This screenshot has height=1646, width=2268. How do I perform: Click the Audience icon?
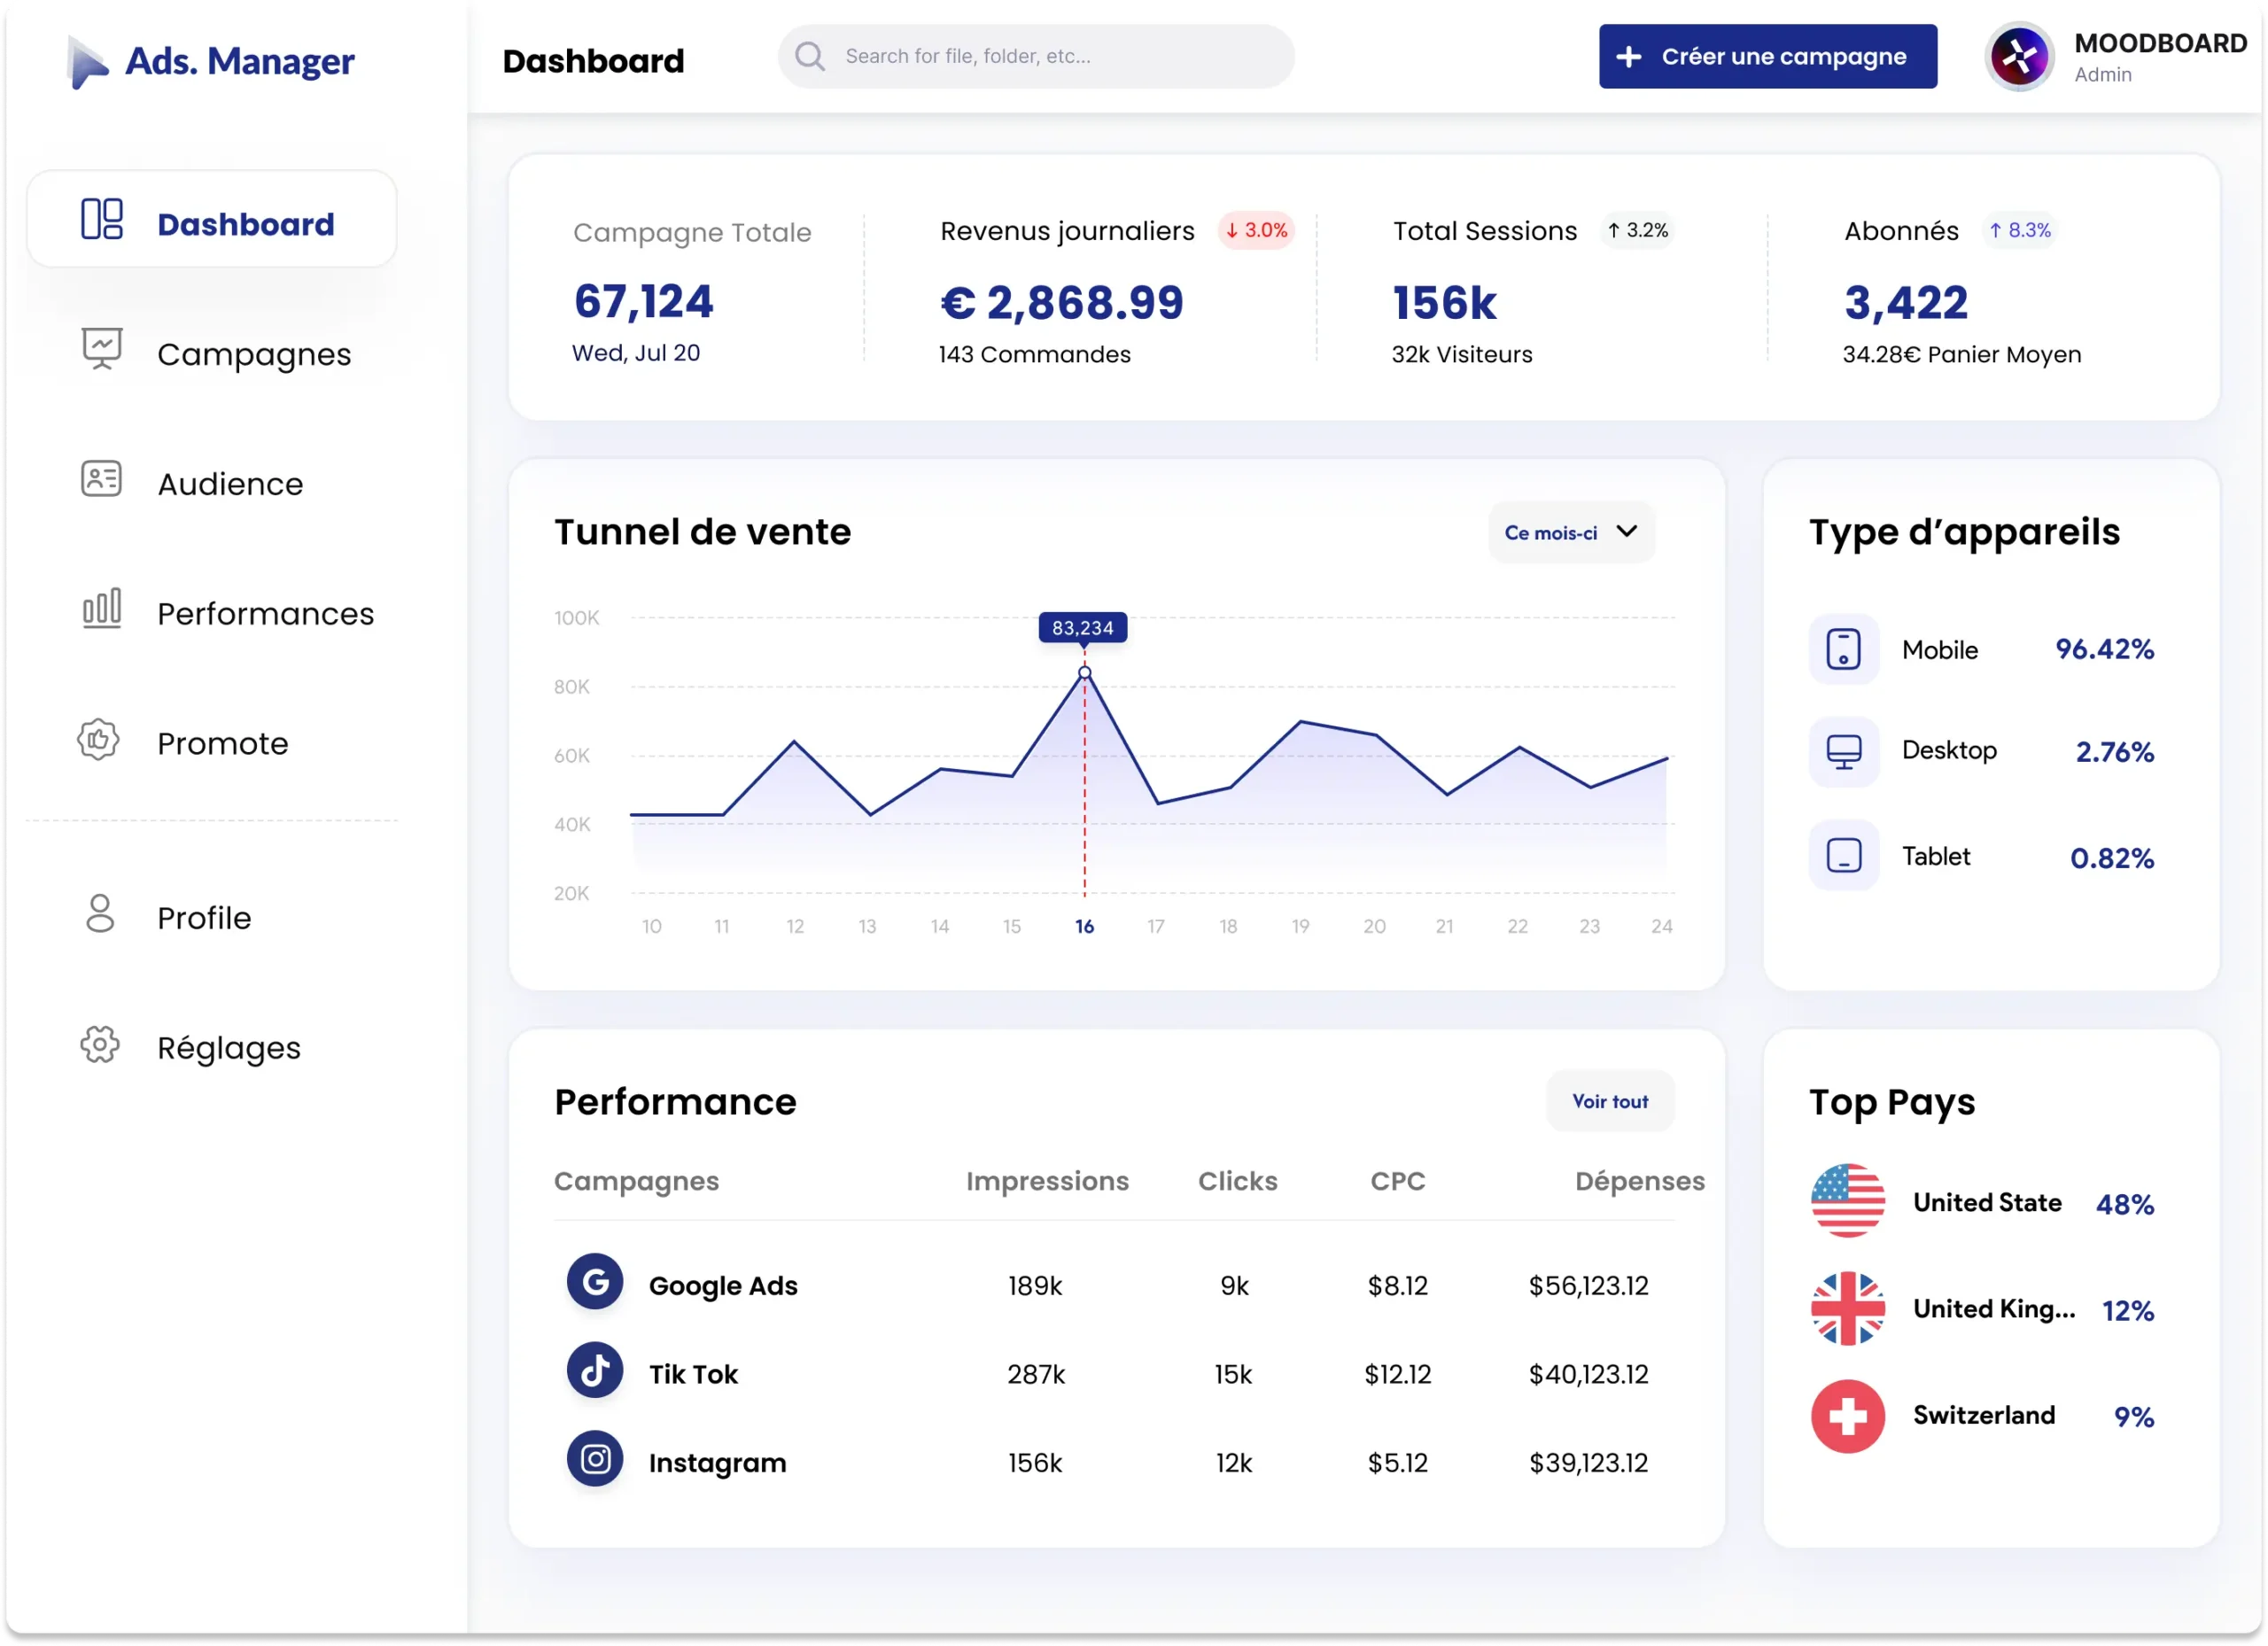100,479
